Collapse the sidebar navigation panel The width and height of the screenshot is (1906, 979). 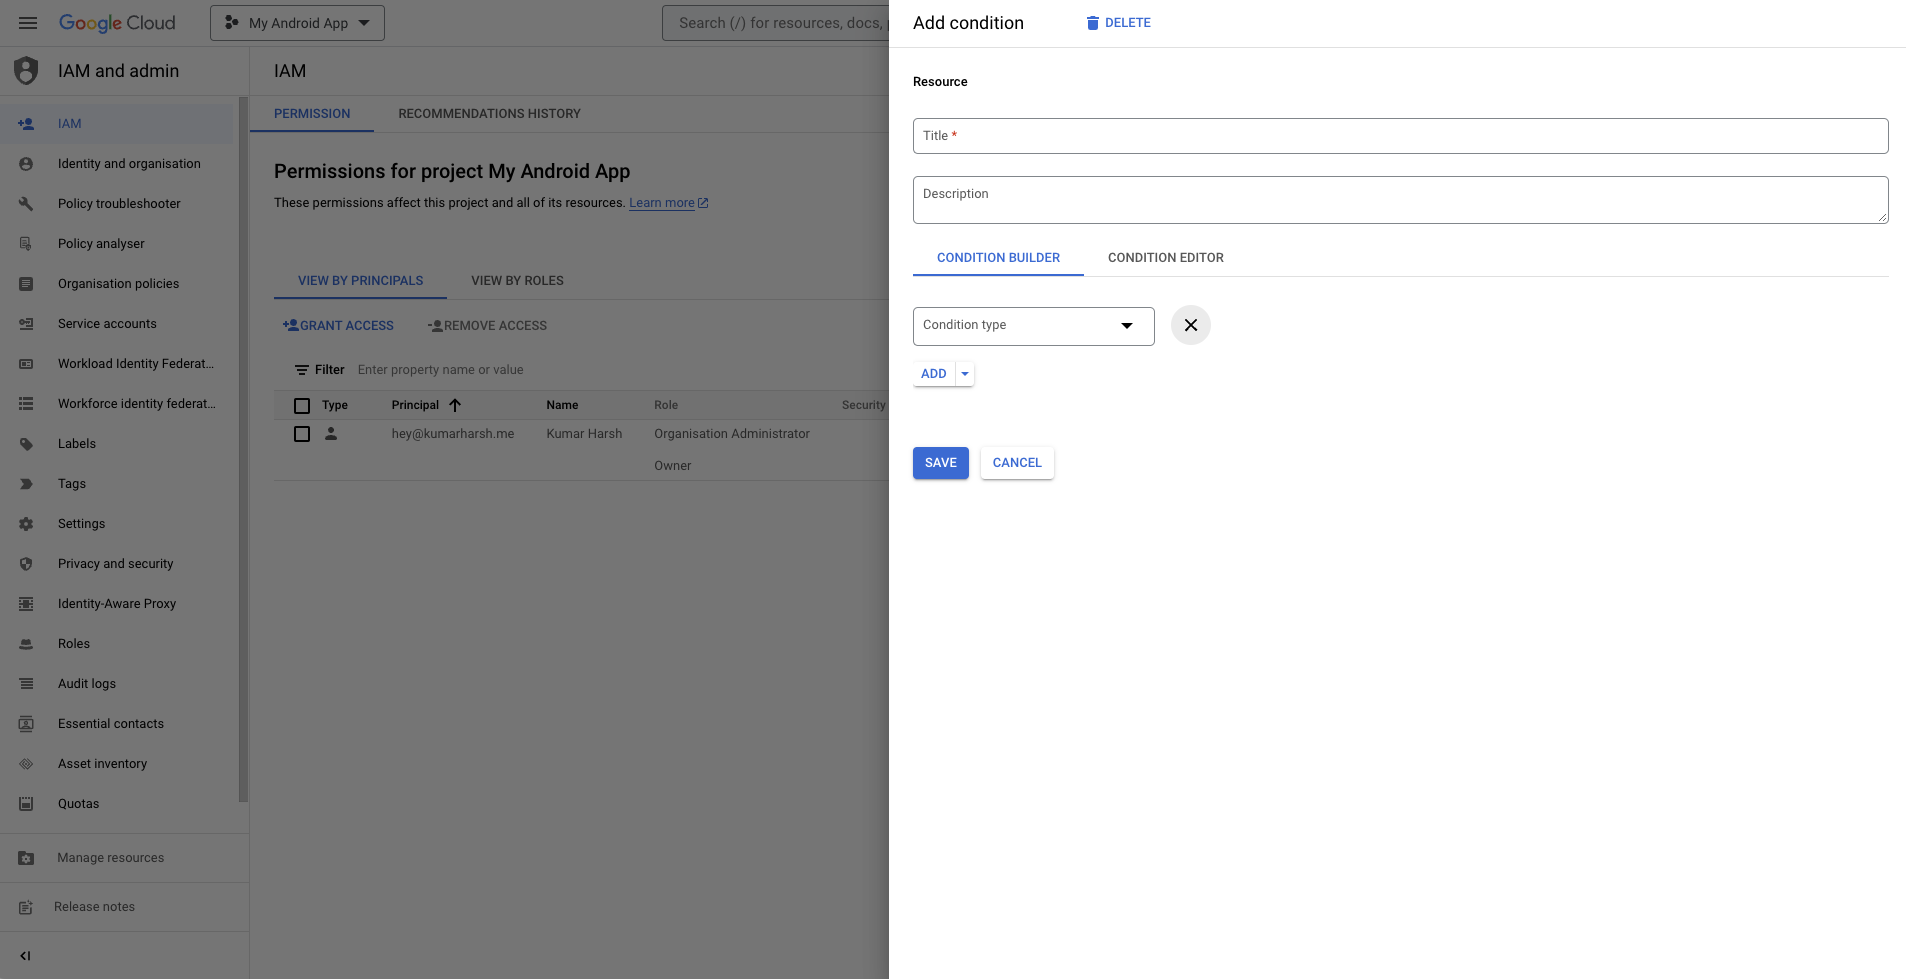click(25, 956)
